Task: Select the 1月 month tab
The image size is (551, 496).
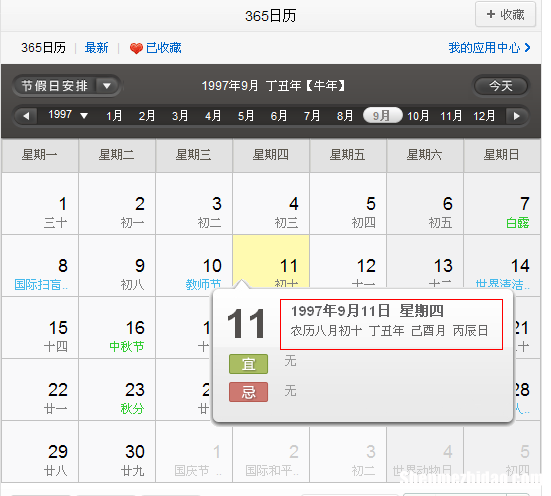Action: [114, 116]
